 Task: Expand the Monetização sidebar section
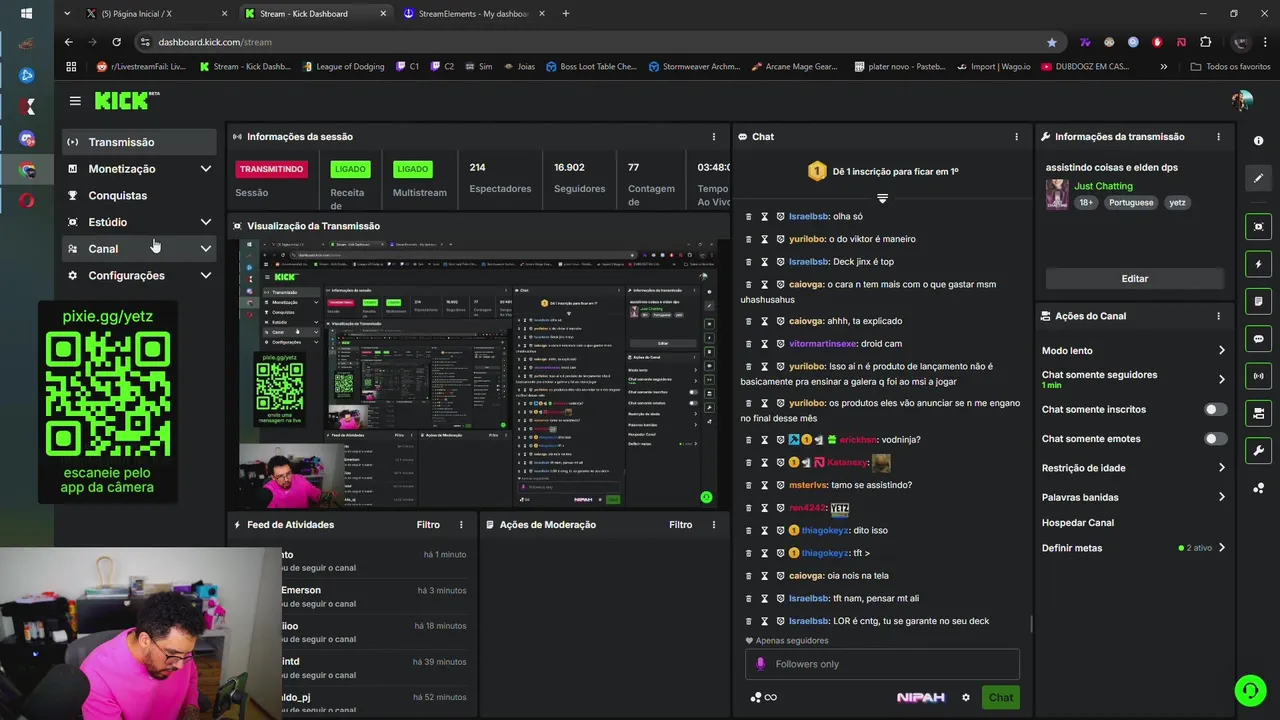(140, 169)
